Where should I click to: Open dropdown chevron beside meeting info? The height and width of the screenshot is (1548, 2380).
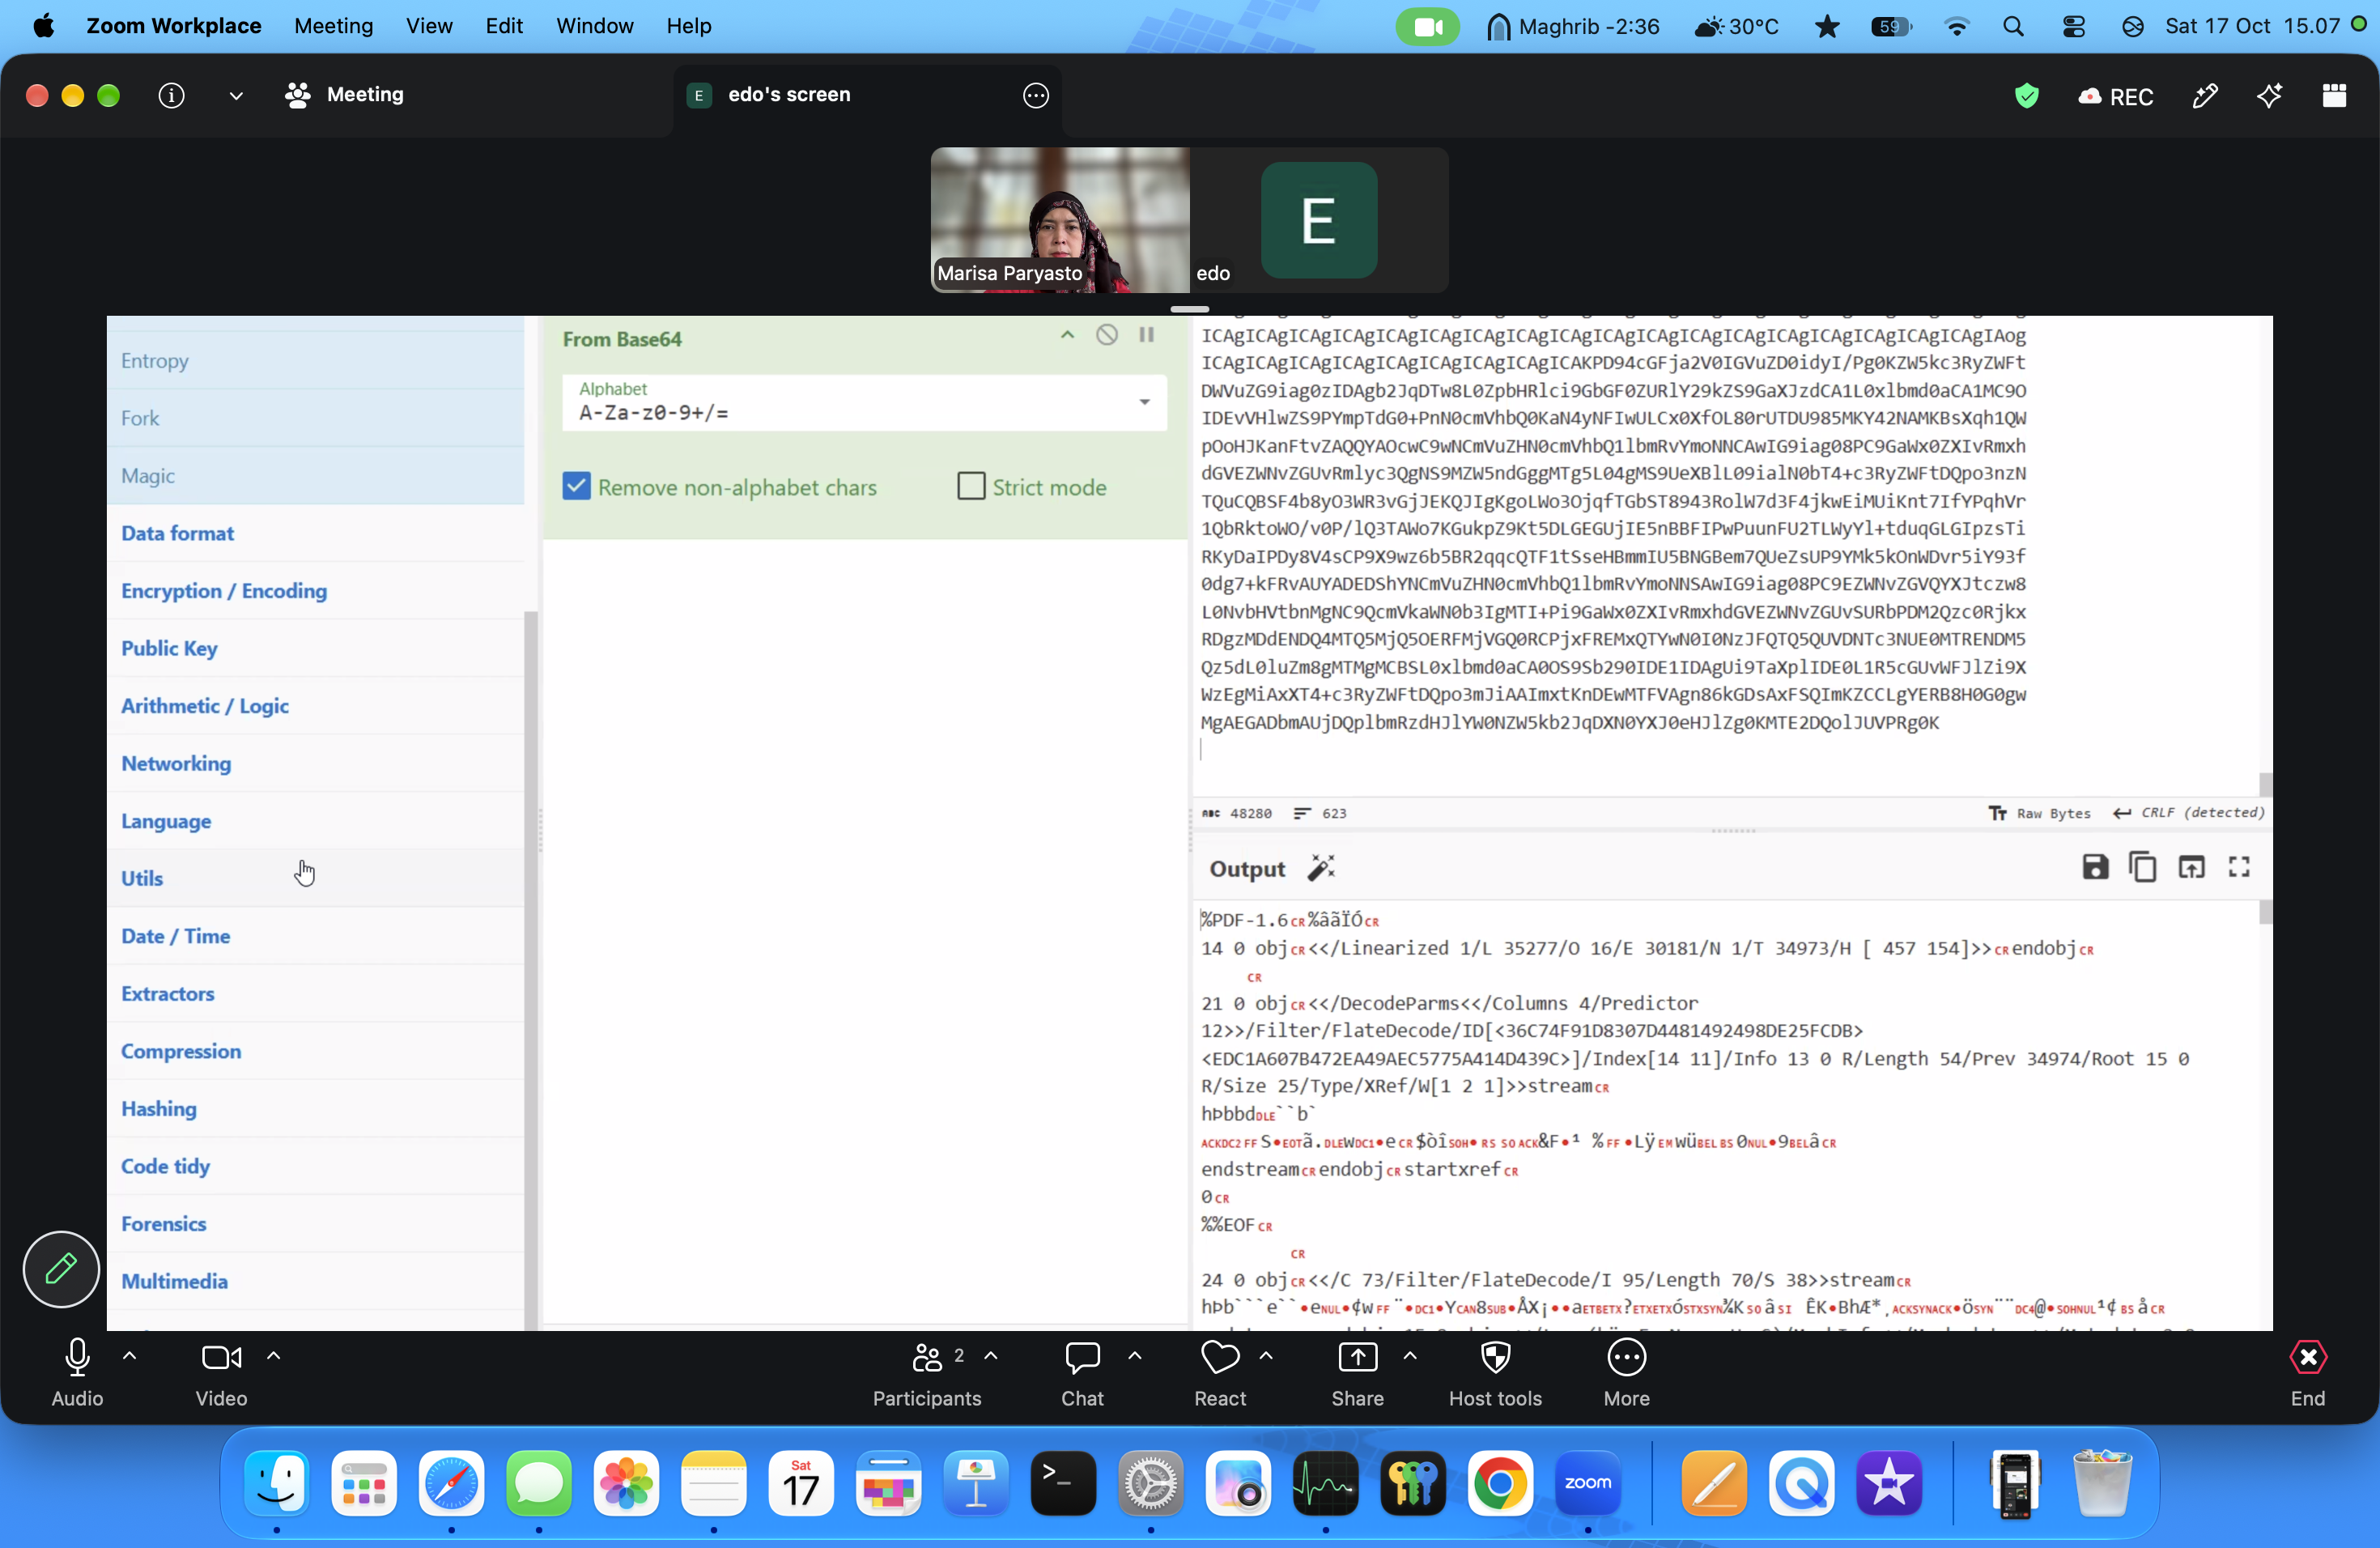point(236,96)
